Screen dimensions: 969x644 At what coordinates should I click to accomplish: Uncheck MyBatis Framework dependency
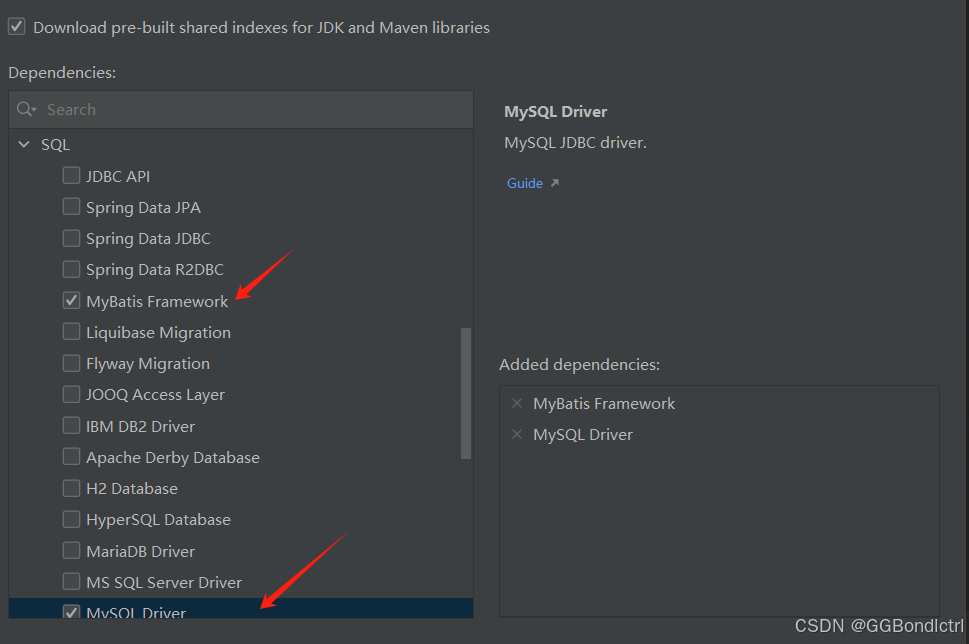pyautogui.click(x=72, y=300)
